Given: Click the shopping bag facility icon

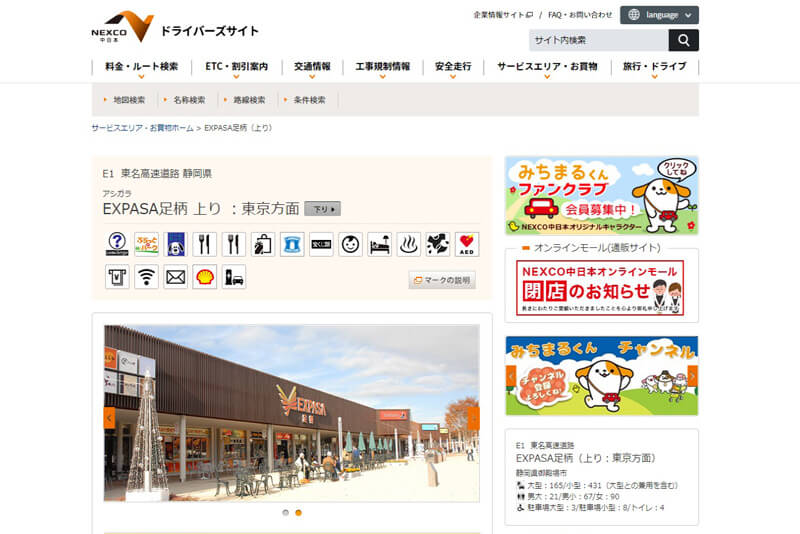Looking at the screenshot, I should pos(263,244).
